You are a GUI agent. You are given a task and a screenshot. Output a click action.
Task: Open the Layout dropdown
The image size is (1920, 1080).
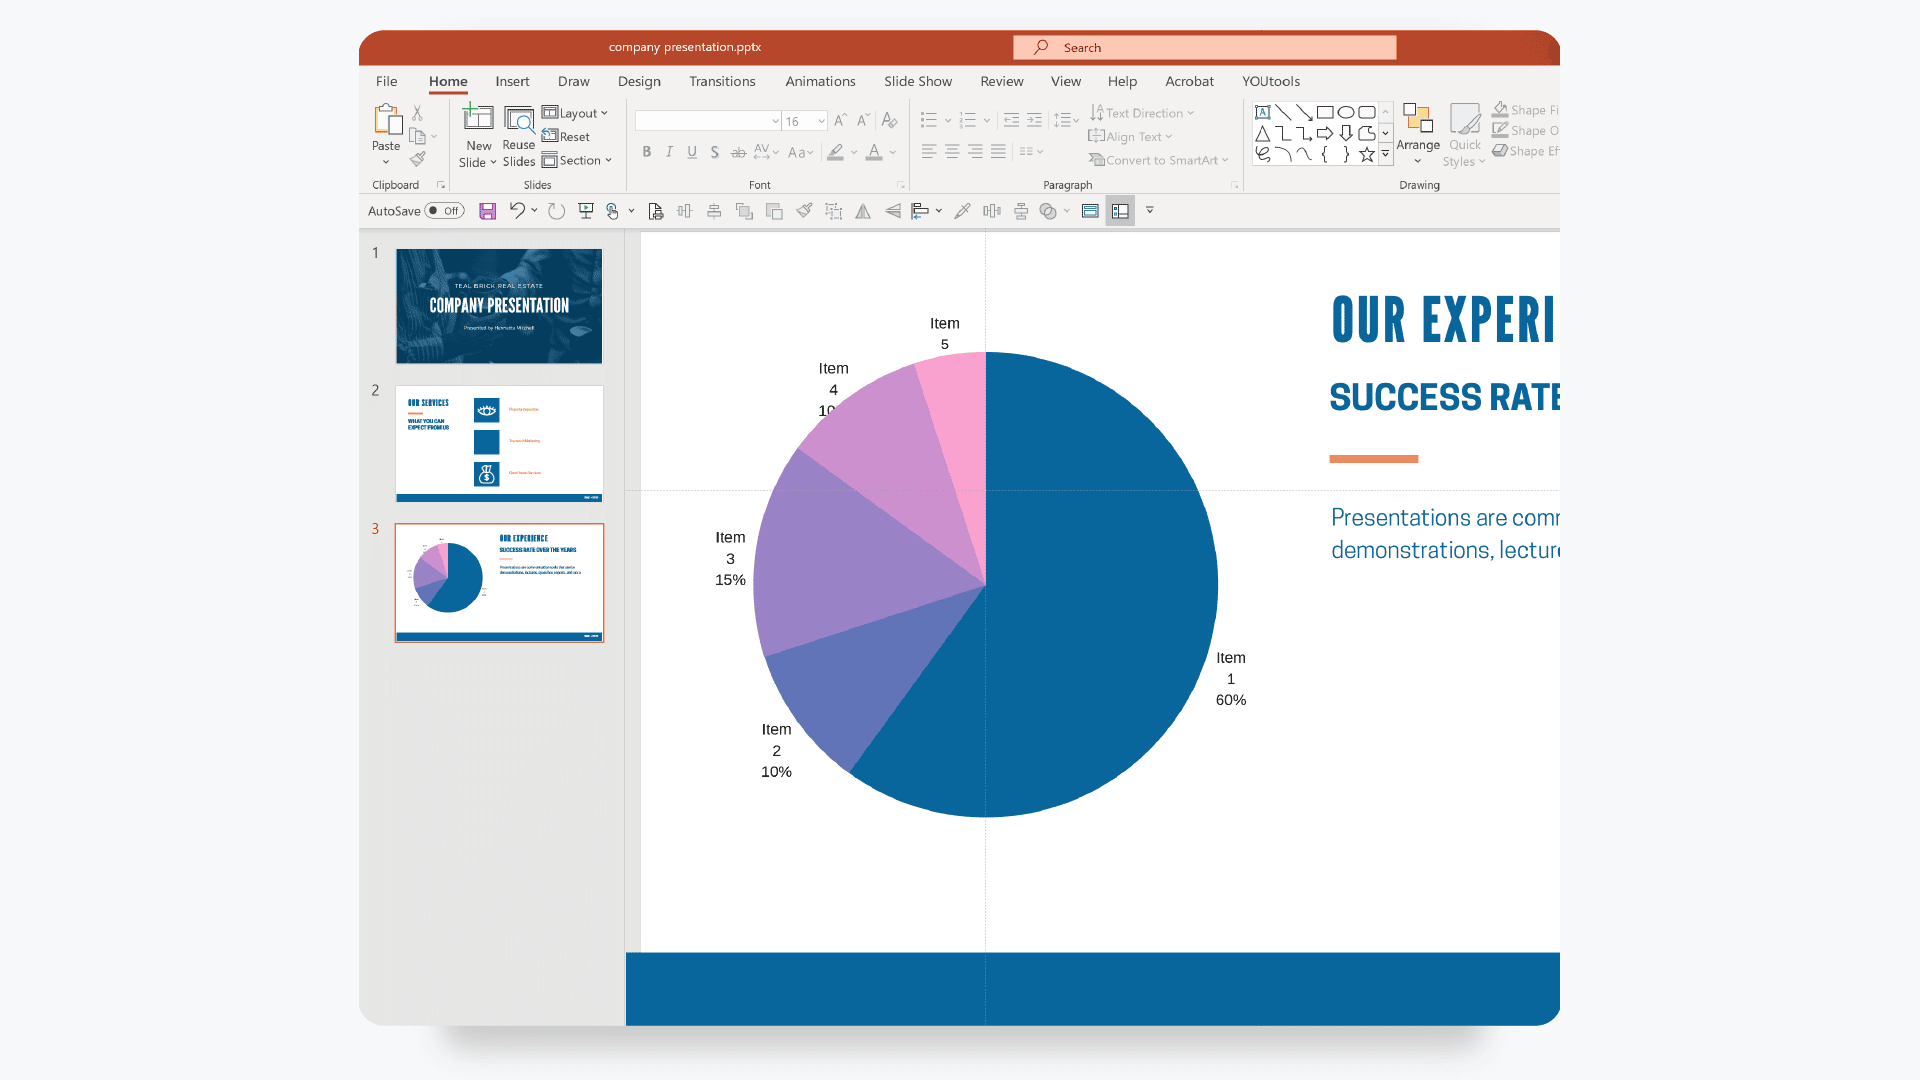[x=575, y=113]
